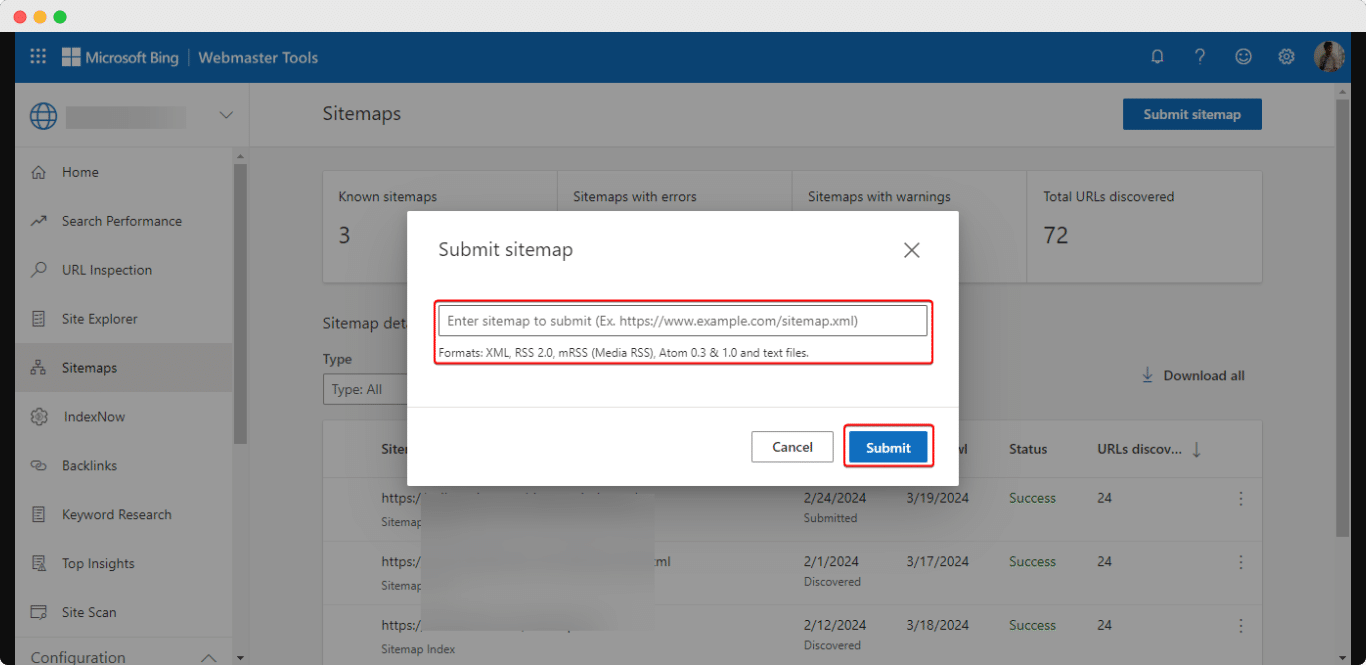Open the Type: All filter dropdown
The width and height of the screenshot is (1366, 665).
pyautogui.click(x=365, y=389)
